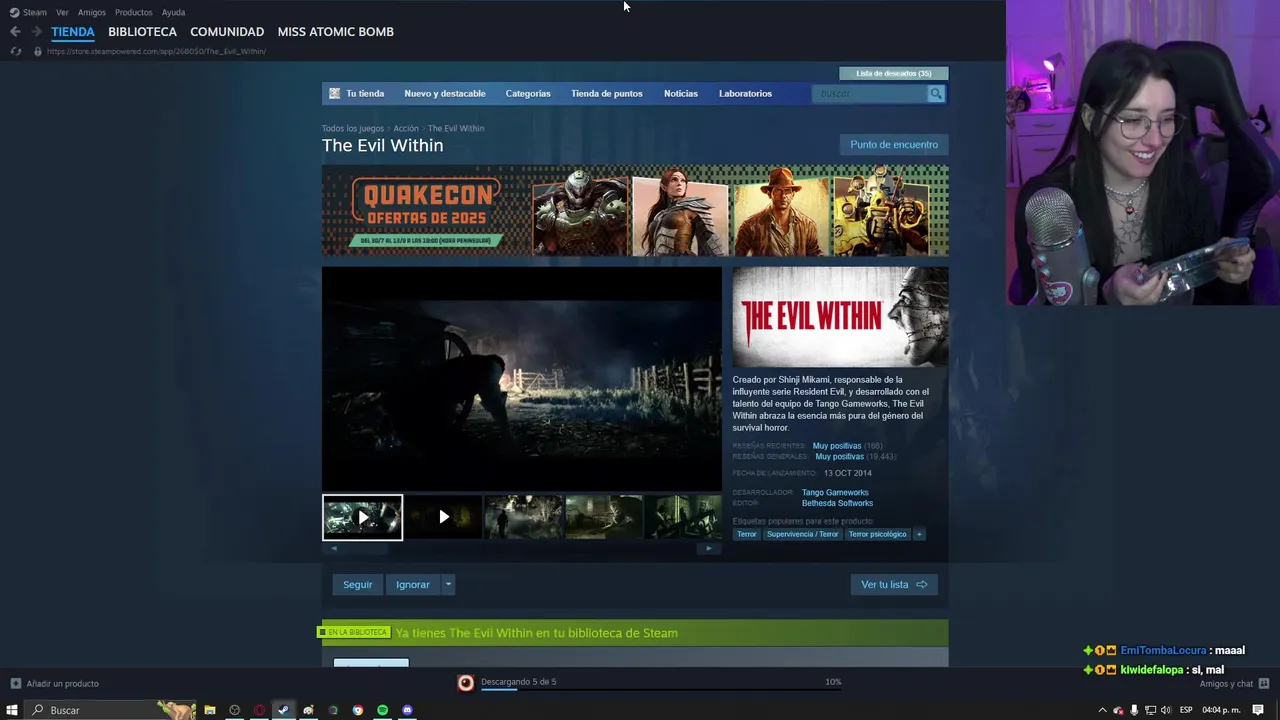This screenshot has width=1280, height=720.
Task: Click the Punto de encuentro button
Action: [x=894, y=144]
